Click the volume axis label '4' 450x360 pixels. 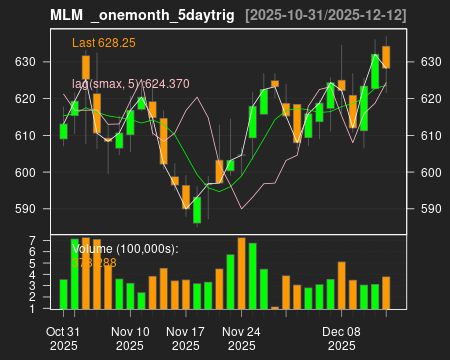coord(32,275)
